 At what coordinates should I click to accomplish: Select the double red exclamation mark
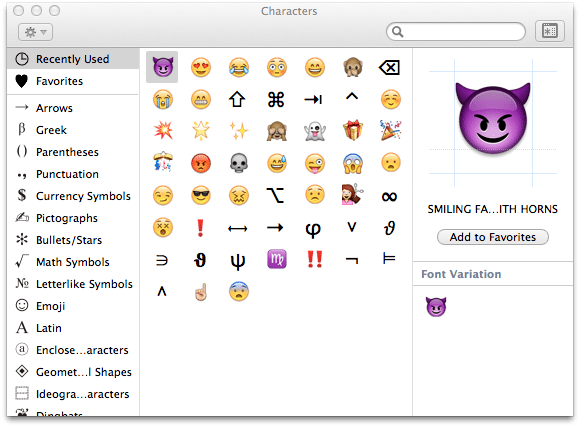[314, 259]
